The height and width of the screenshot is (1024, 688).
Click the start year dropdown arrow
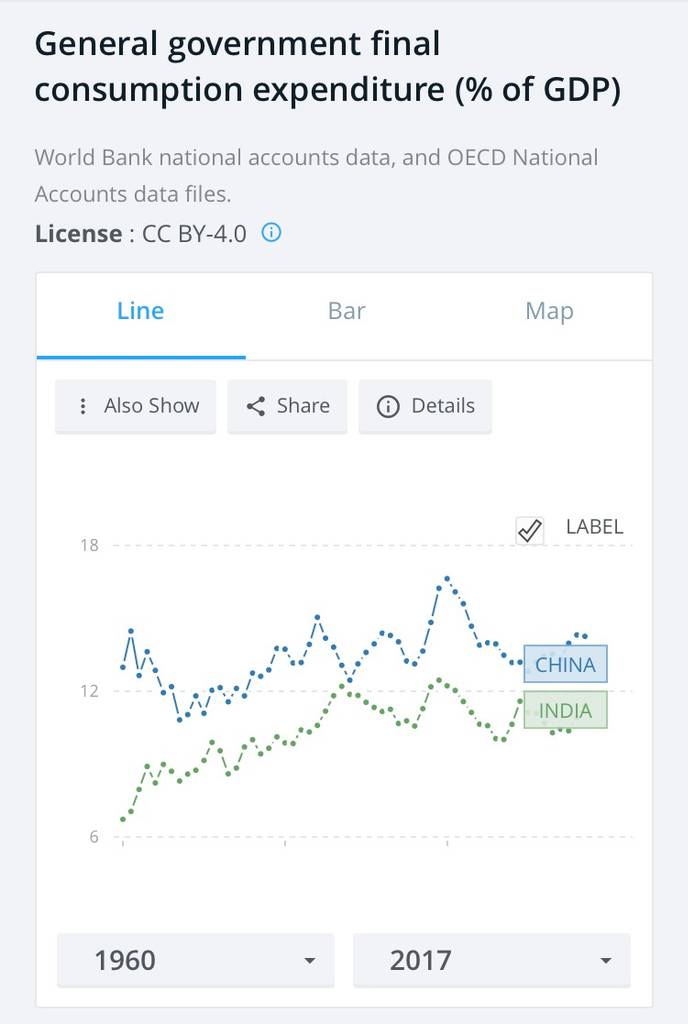point(309,961)
